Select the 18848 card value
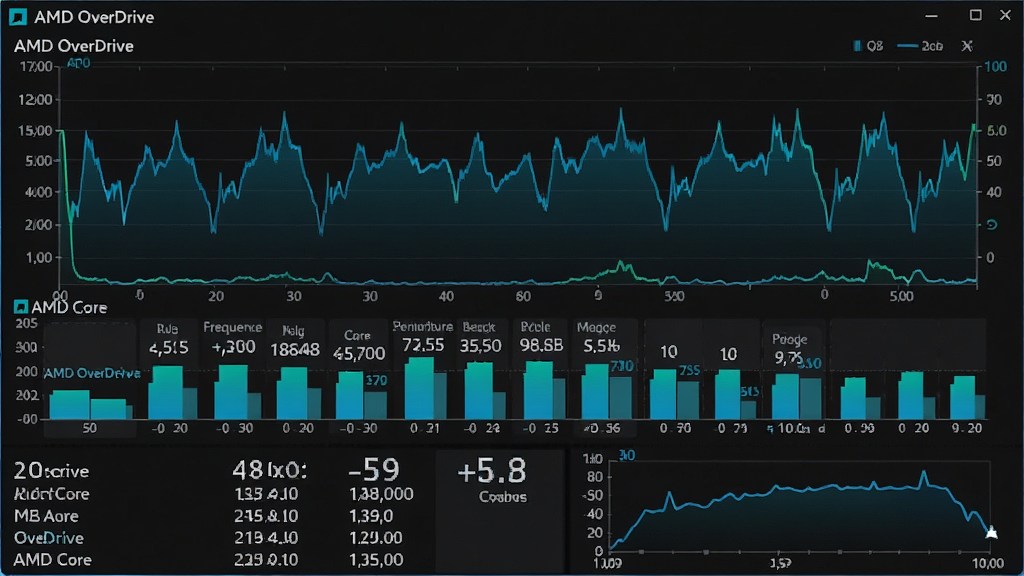This screenshot has width=1024, height=576. 295,350
